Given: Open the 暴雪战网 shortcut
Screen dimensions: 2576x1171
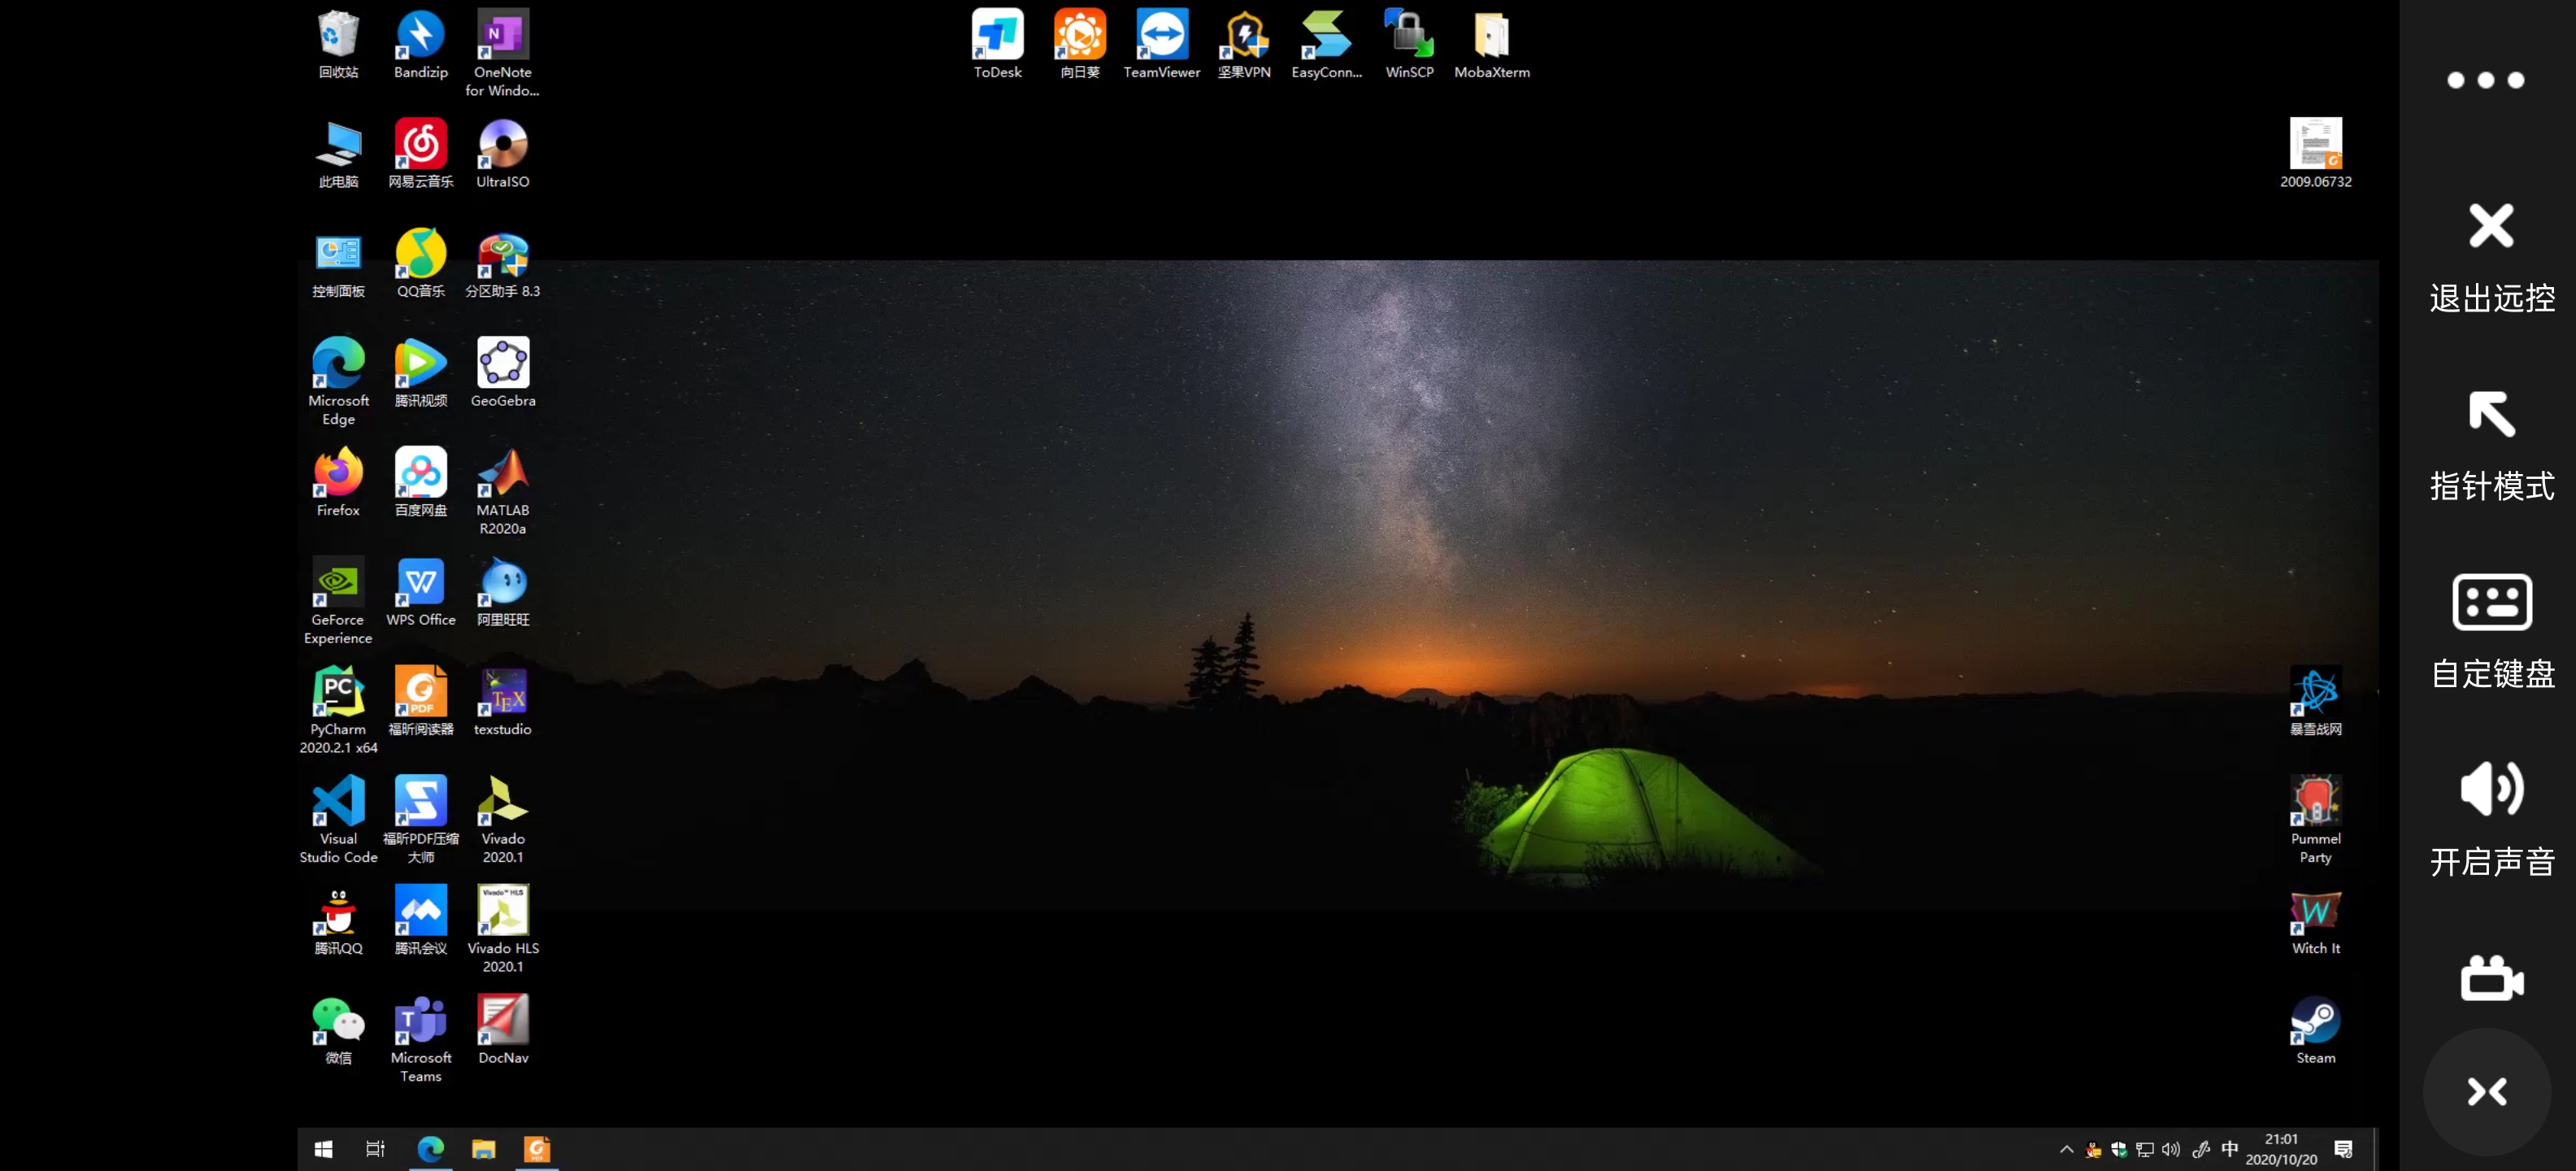Looking at the screenshot, I should pyautogui.click(x=2315, y=701).
